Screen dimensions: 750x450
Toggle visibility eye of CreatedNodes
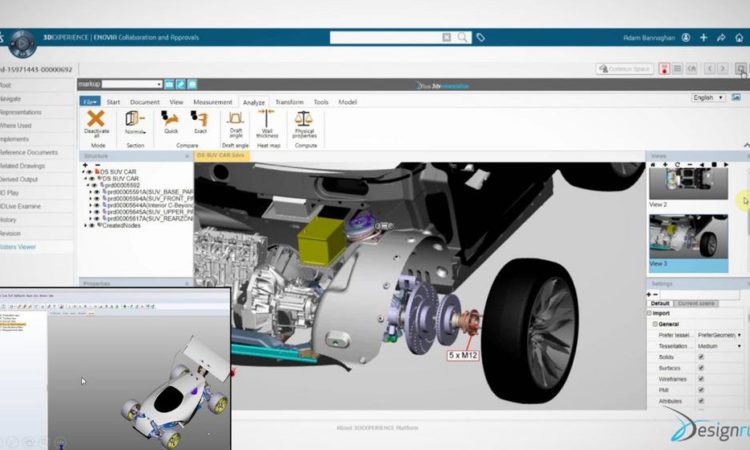coord(92,225)
